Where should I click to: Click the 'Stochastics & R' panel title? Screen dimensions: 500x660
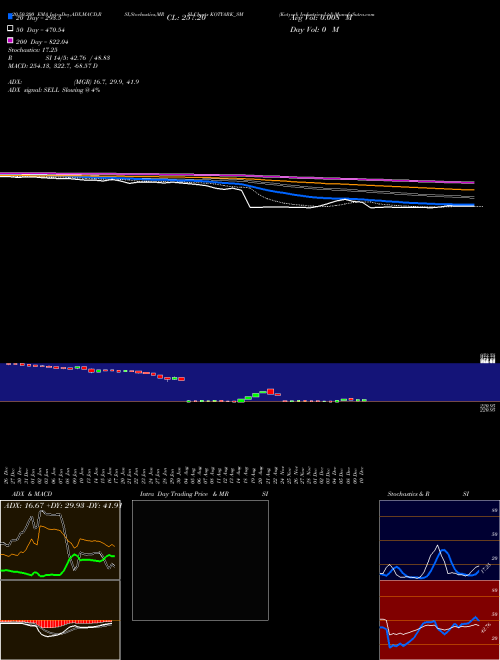[x=408, y=494]
